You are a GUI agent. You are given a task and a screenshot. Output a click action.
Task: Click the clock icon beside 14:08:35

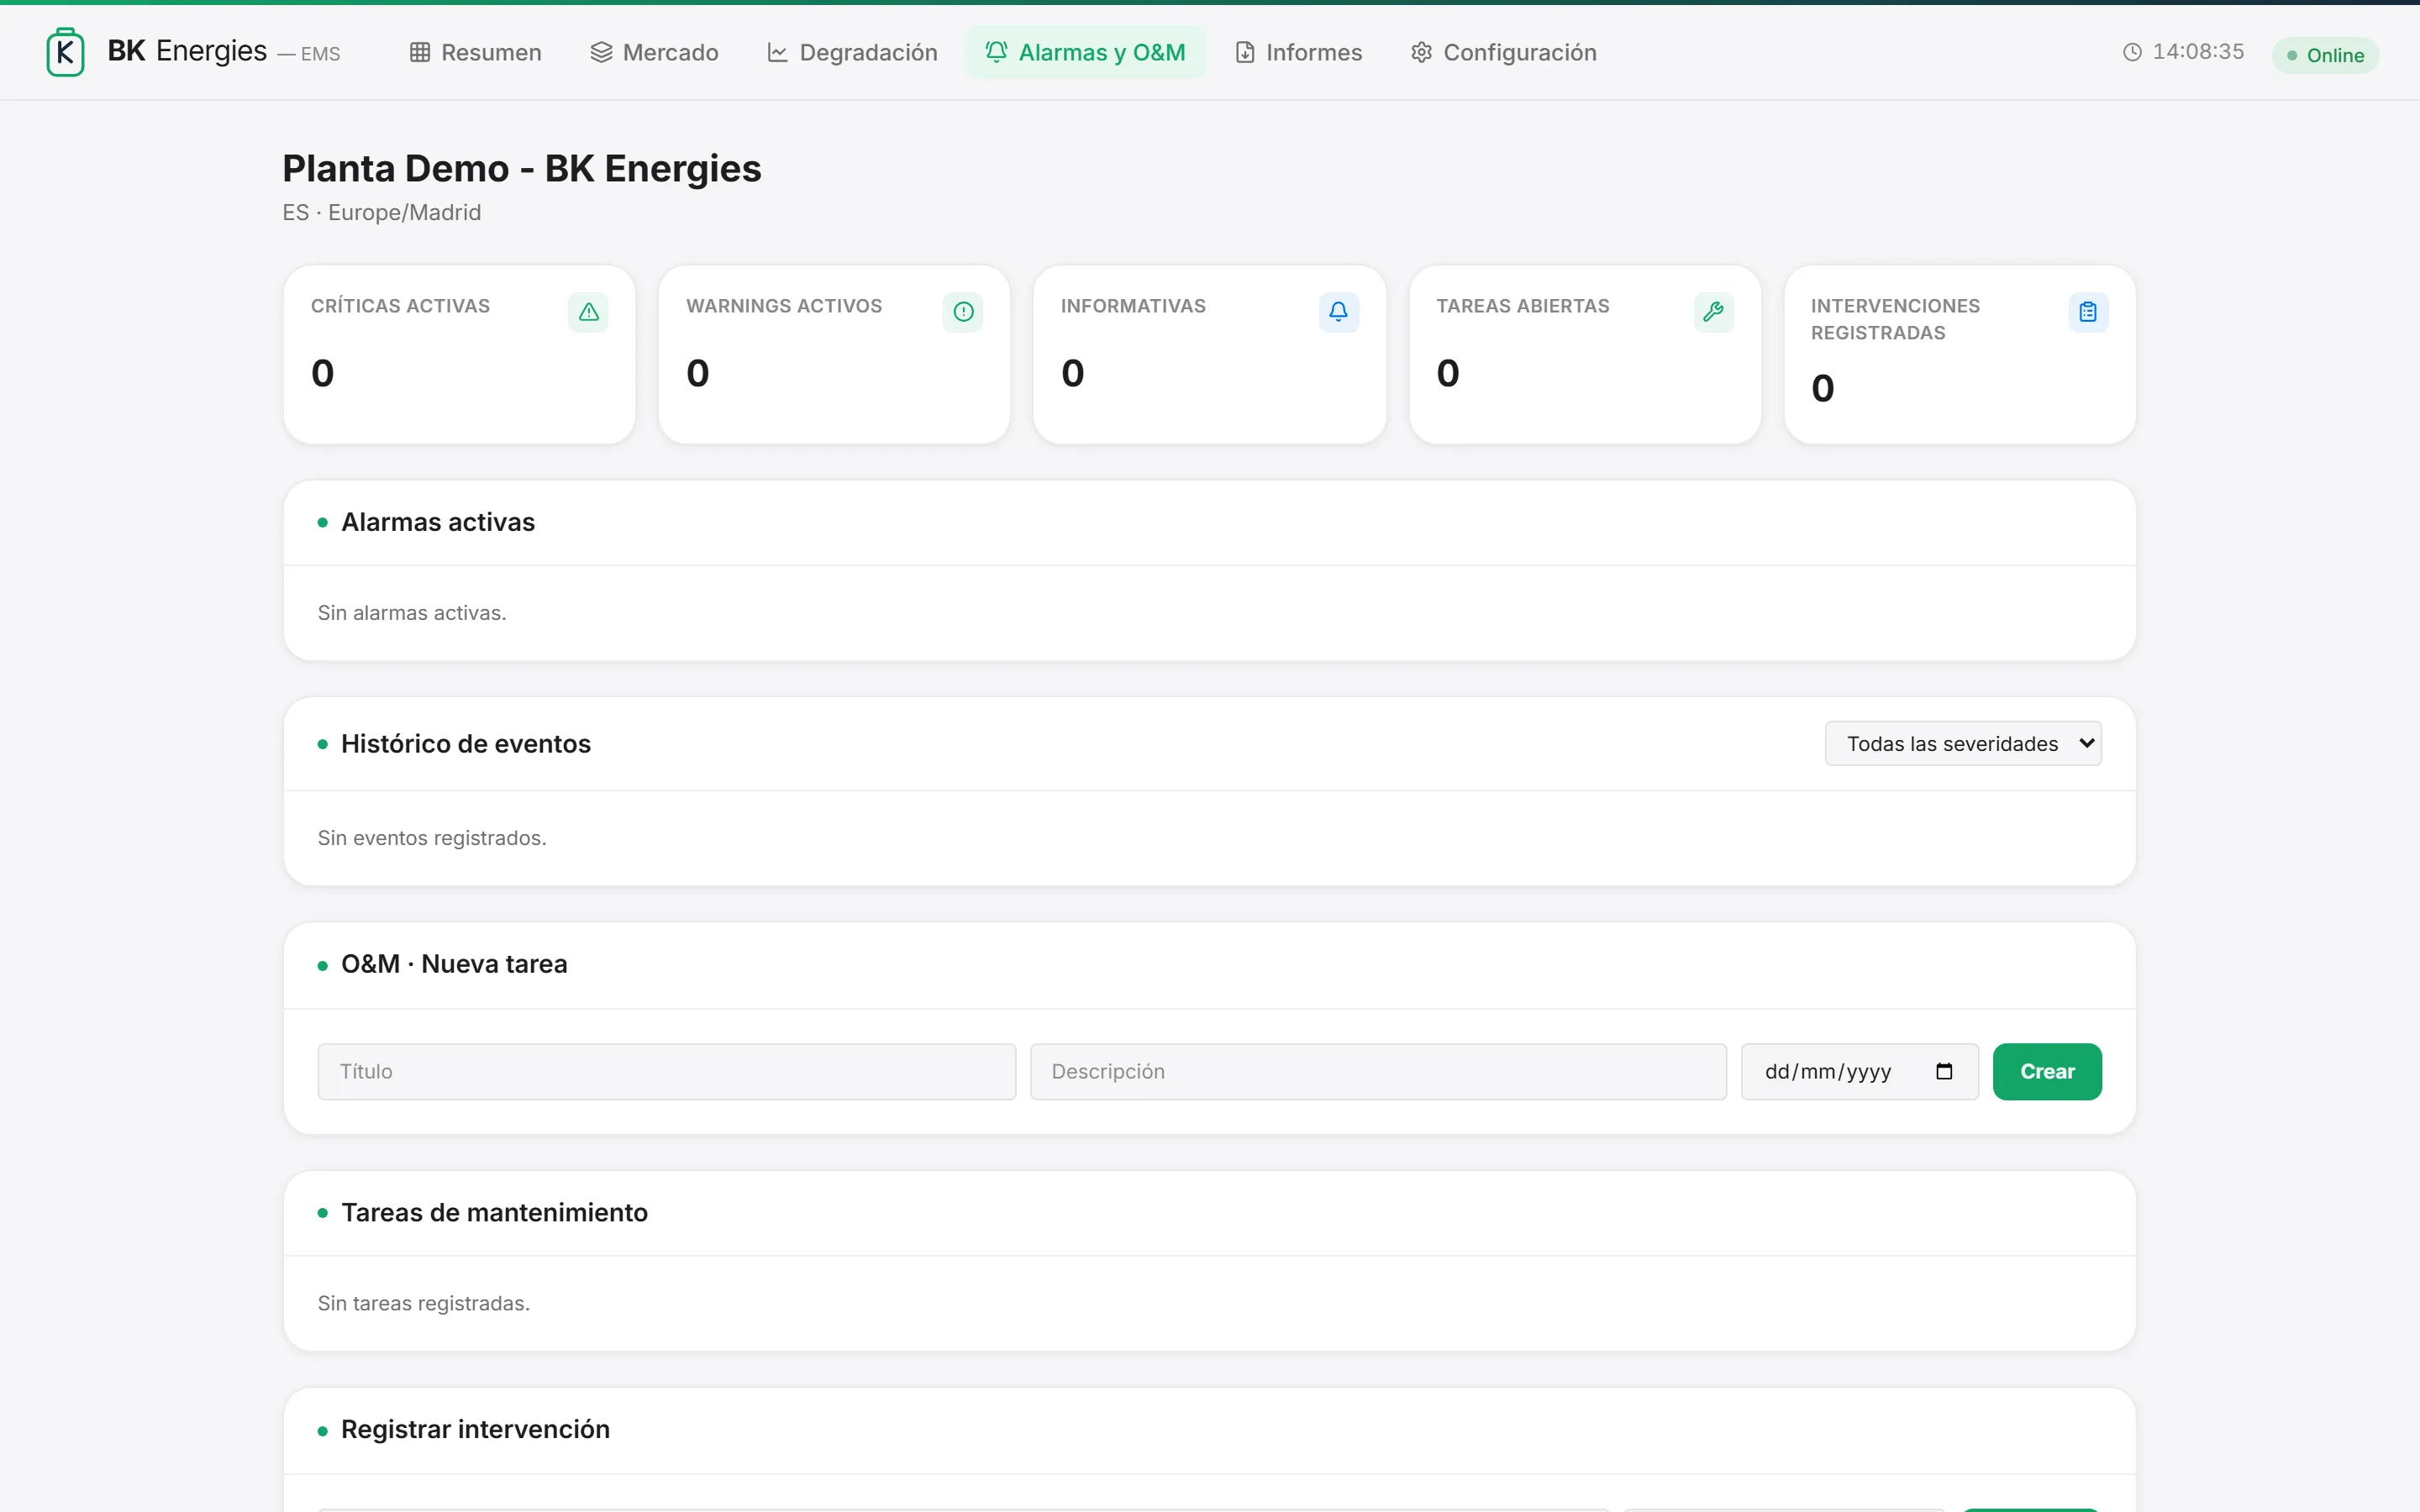tap(2132, 52)
